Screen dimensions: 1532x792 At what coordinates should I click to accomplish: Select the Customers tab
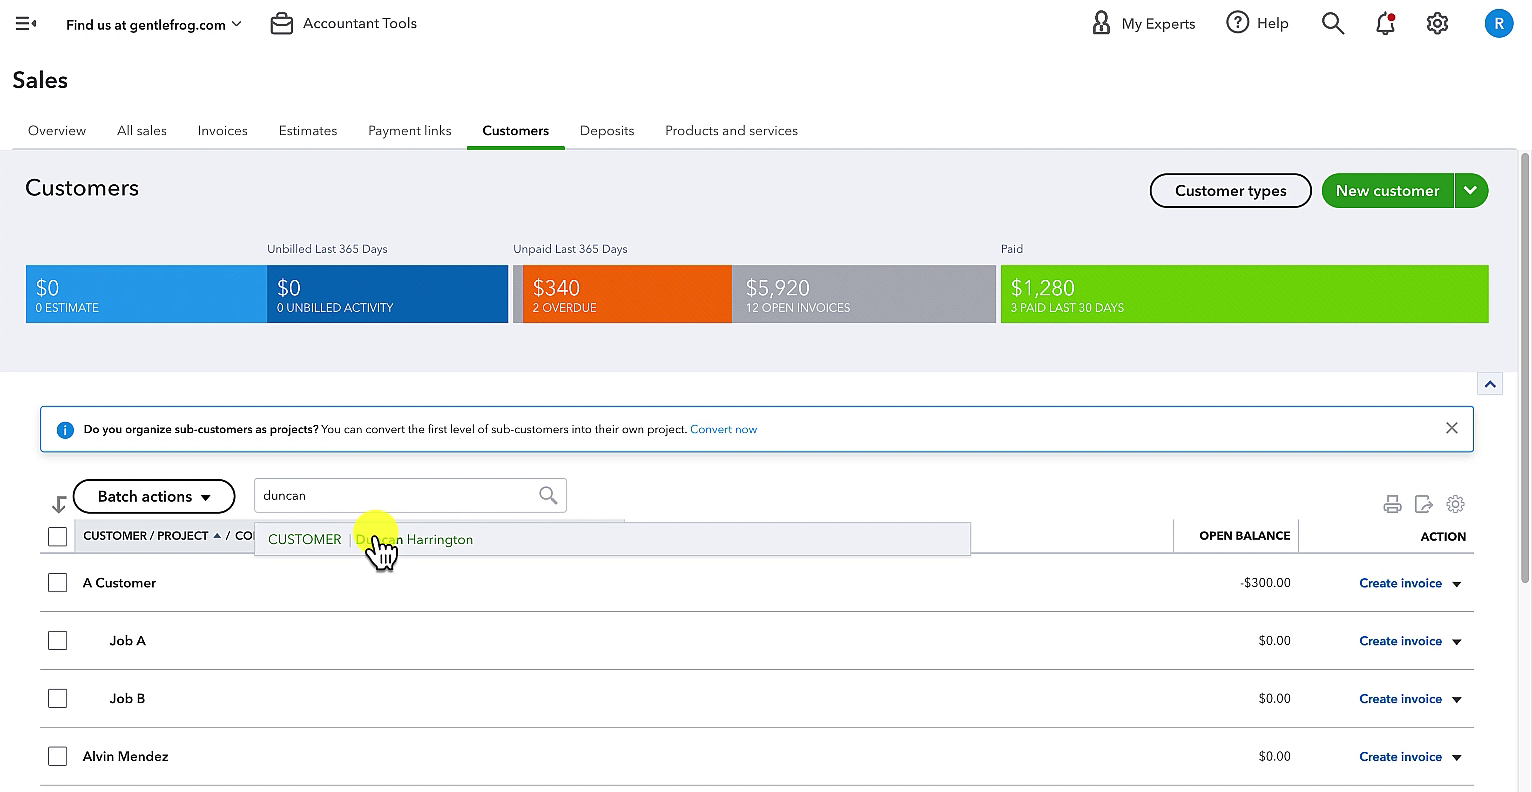(x=516, y=131)
